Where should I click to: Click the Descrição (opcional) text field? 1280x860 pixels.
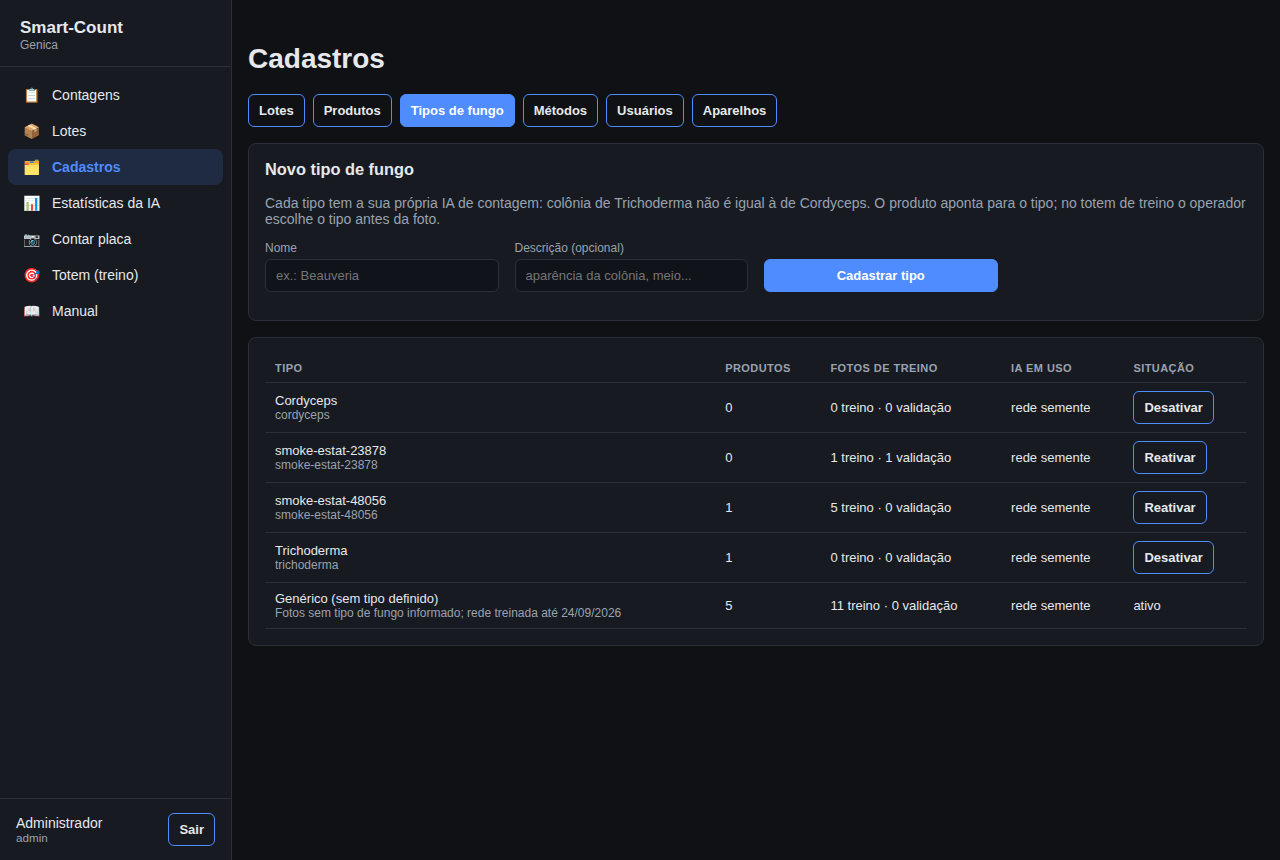pos(631,275)
